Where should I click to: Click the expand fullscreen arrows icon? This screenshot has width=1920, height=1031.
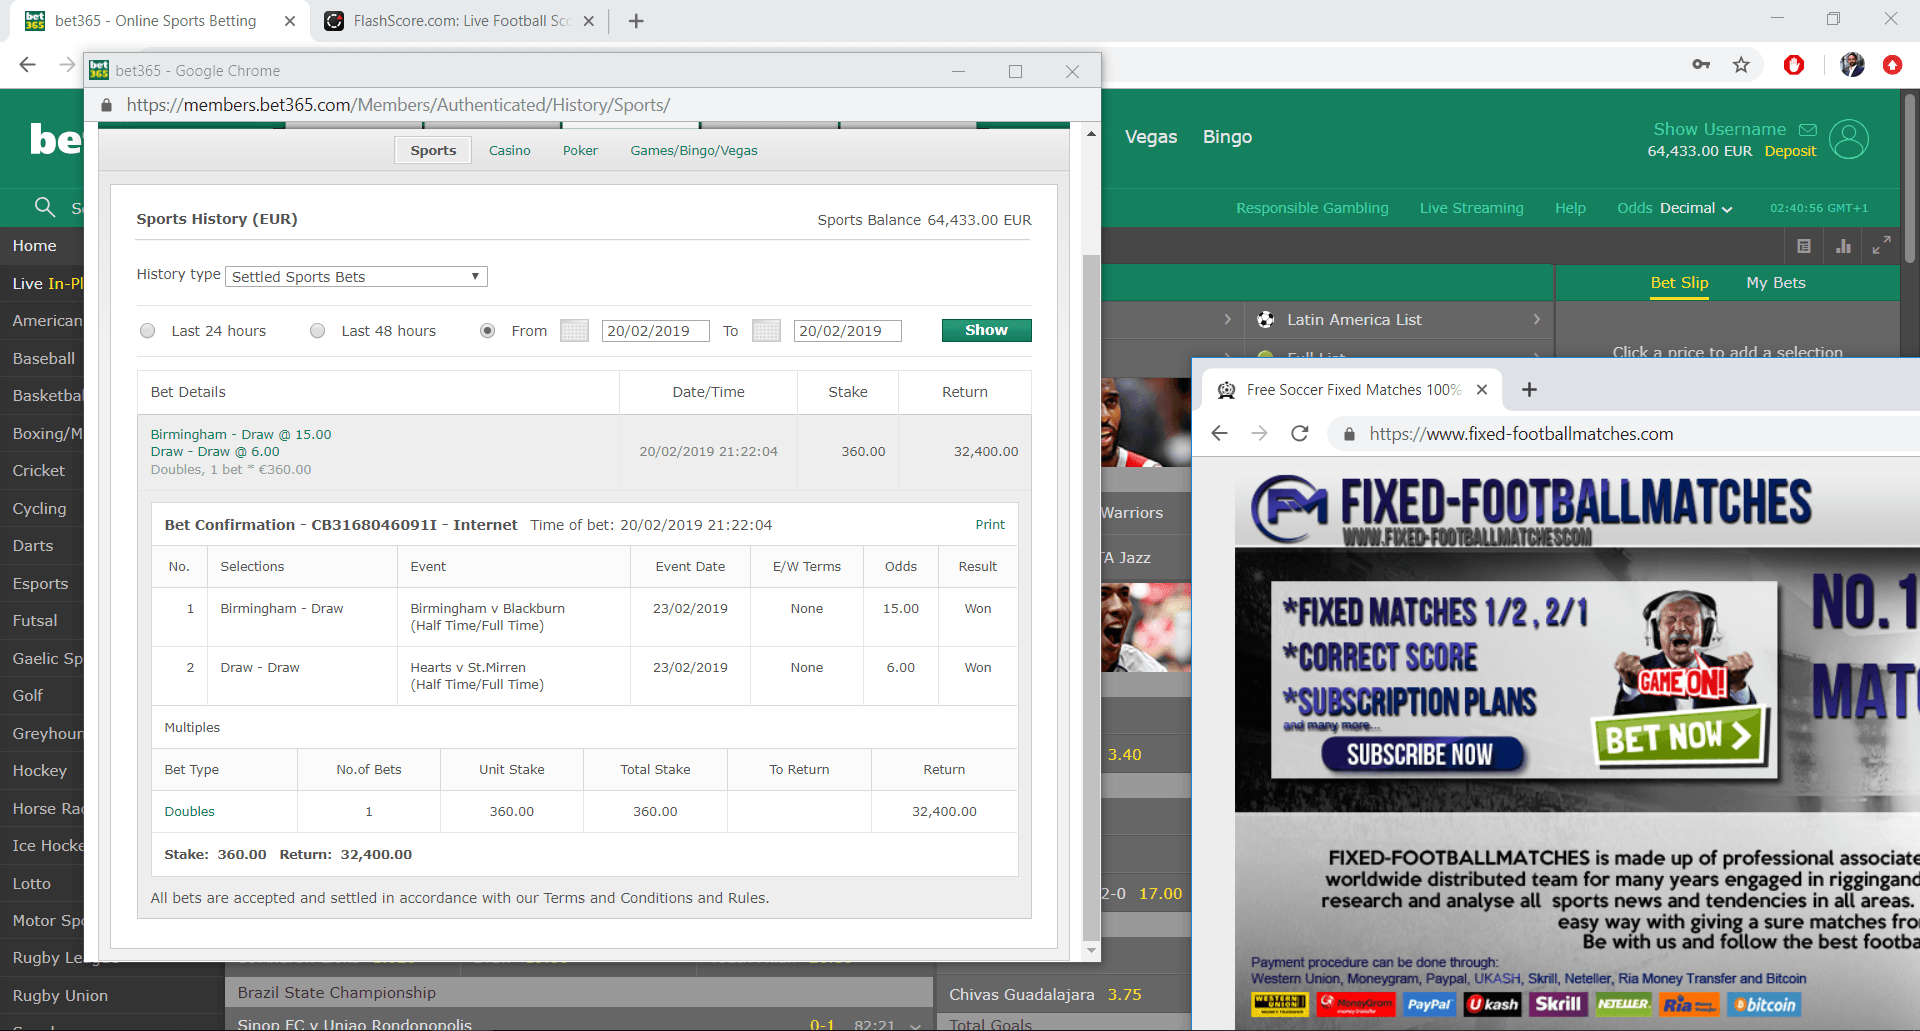pyautogui.click(x=1882, y=245)
